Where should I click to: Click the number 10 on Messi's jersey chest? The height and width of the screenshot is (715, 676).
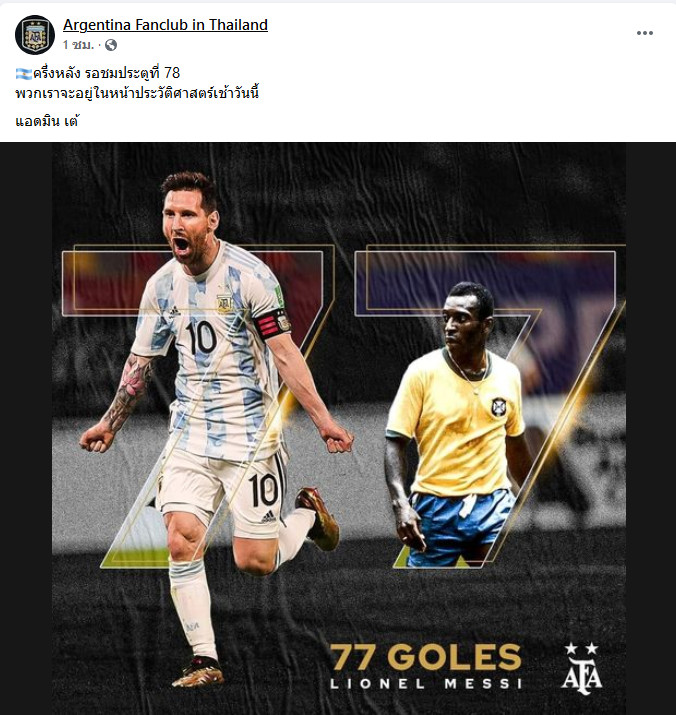(201, 337)
